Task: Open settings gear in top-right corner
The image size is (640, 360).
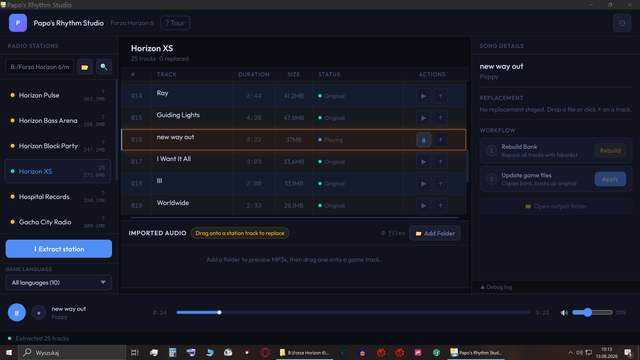Action: click(x=622, y=23)
